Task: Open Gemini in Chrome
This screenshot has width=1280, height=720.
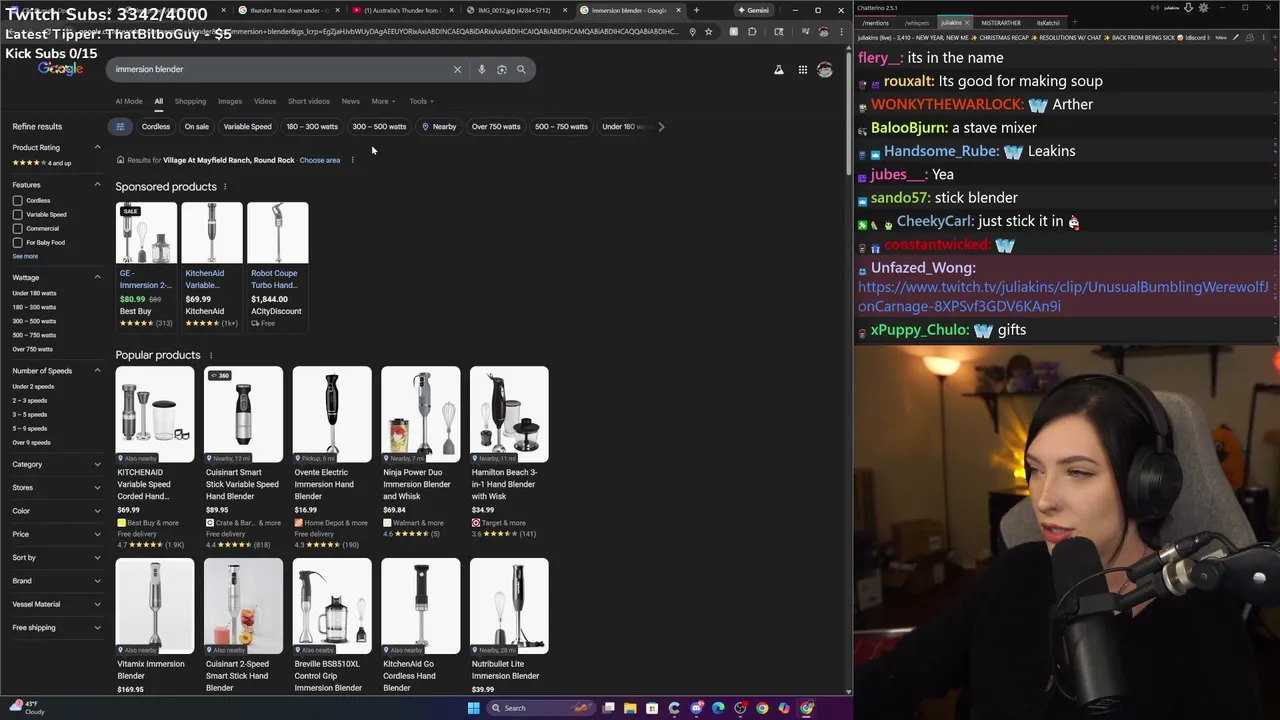Action: point(753,10)
